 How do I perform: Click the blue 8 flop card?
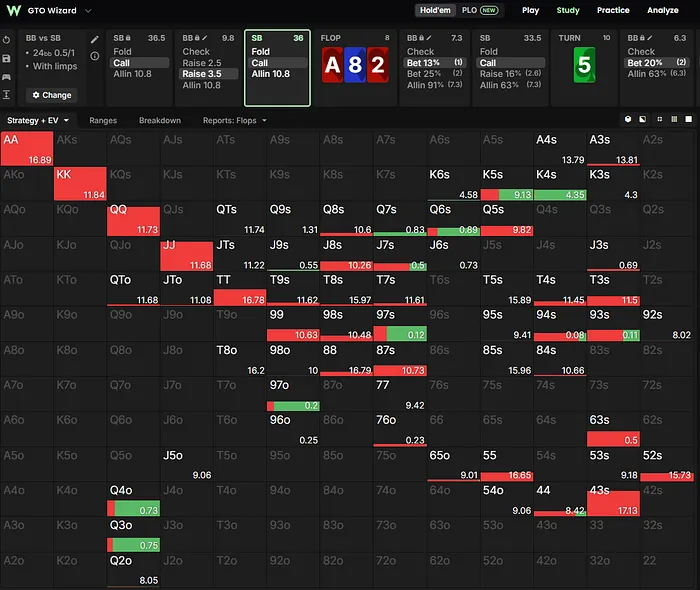click(x=355, y=65)
